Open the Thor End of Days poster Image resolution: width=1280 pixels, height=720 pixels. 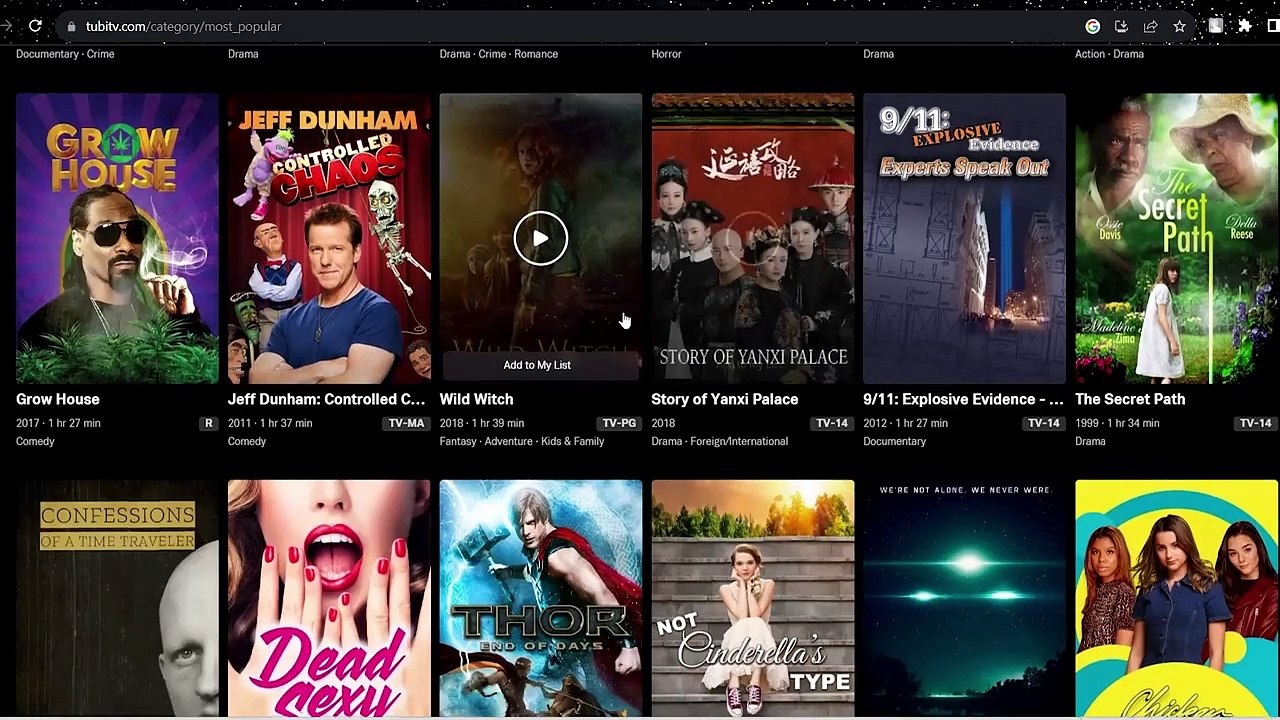[541, 599]
